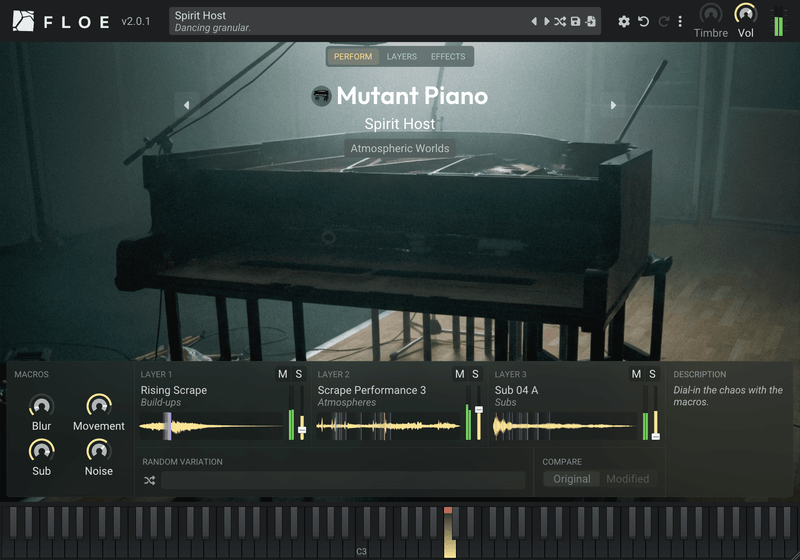Click the v2.0.1 version label
Image resolution: width=800 pixels, height=560 pixels.
tap(136, 21)
